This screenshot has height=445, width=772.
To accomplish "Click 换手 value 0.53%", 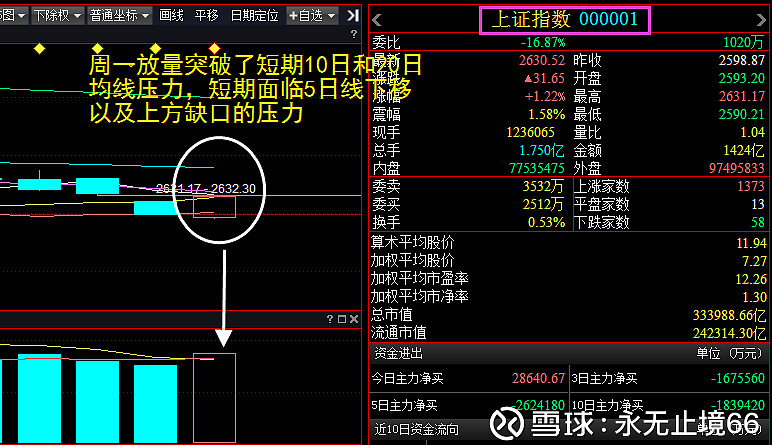I will [x=547, y=222].
